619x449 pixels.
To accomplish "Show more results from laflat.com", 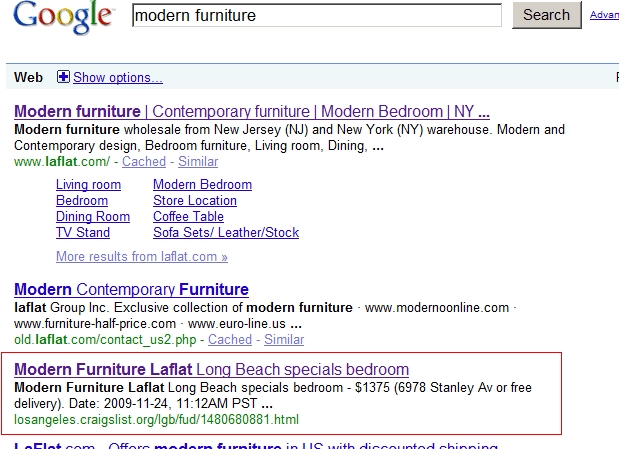I will point(142,257).
